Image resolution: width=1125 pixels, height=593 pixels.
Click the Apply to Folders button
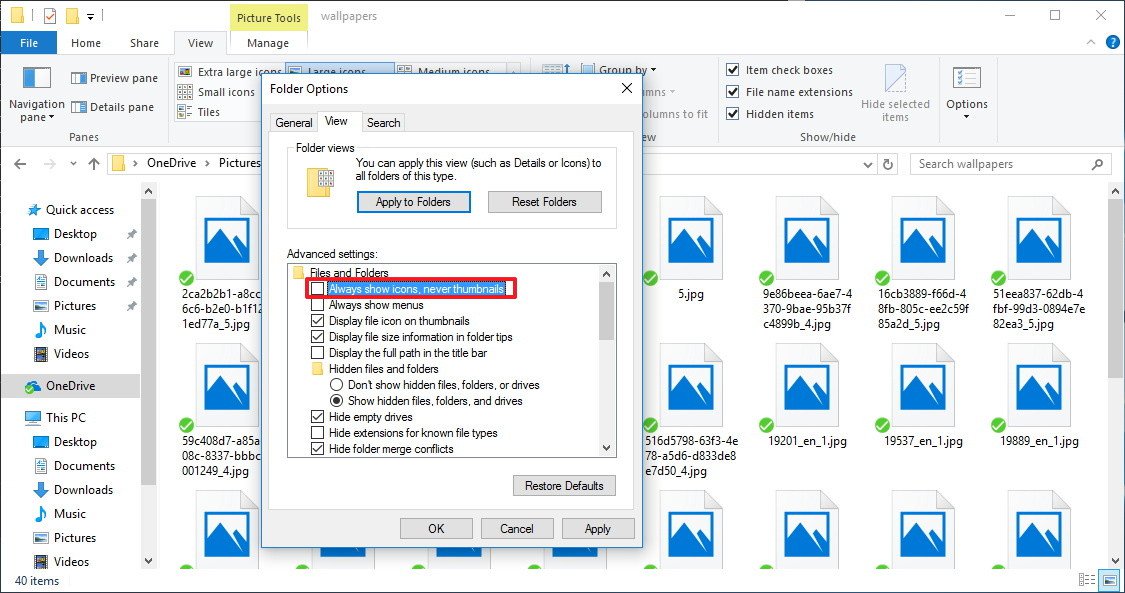[x=413, y=201]
